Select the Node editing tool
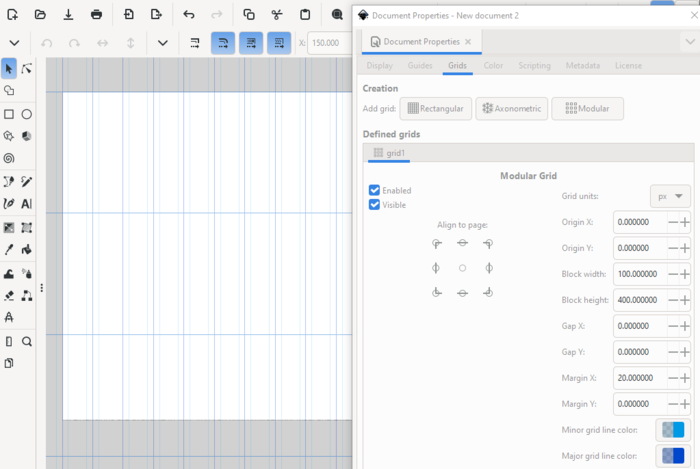The image size is (700, 469). 27,68
